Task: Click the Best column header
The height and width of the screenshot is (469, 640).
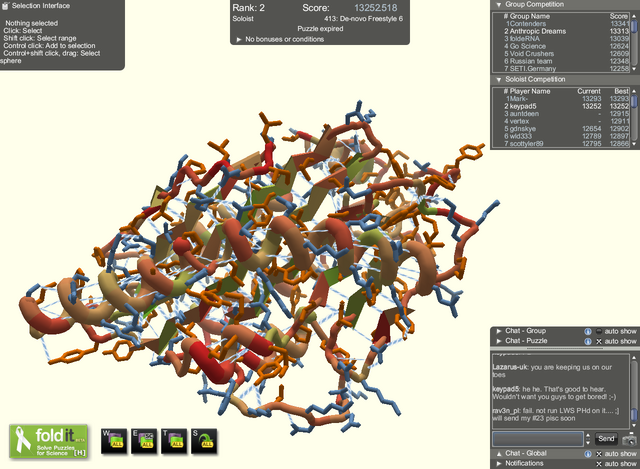Action: (x=622, y=91)
